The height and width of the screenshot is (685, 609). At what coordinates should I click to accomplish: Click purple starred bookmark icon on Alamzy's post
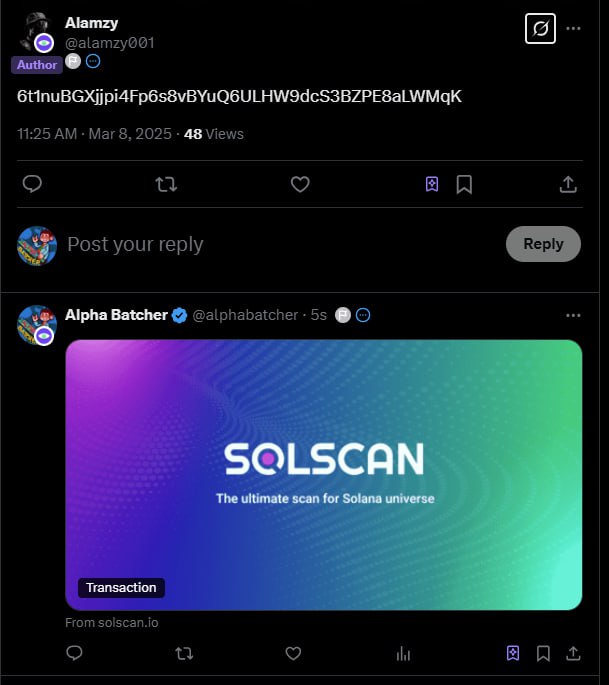[x=432, y=184]
